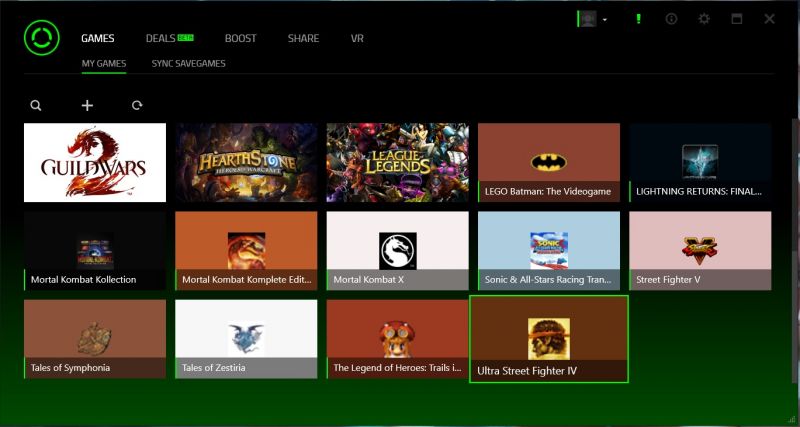
Task: Select the Guild Wars 2 game tile
Action: click(95, 162)
